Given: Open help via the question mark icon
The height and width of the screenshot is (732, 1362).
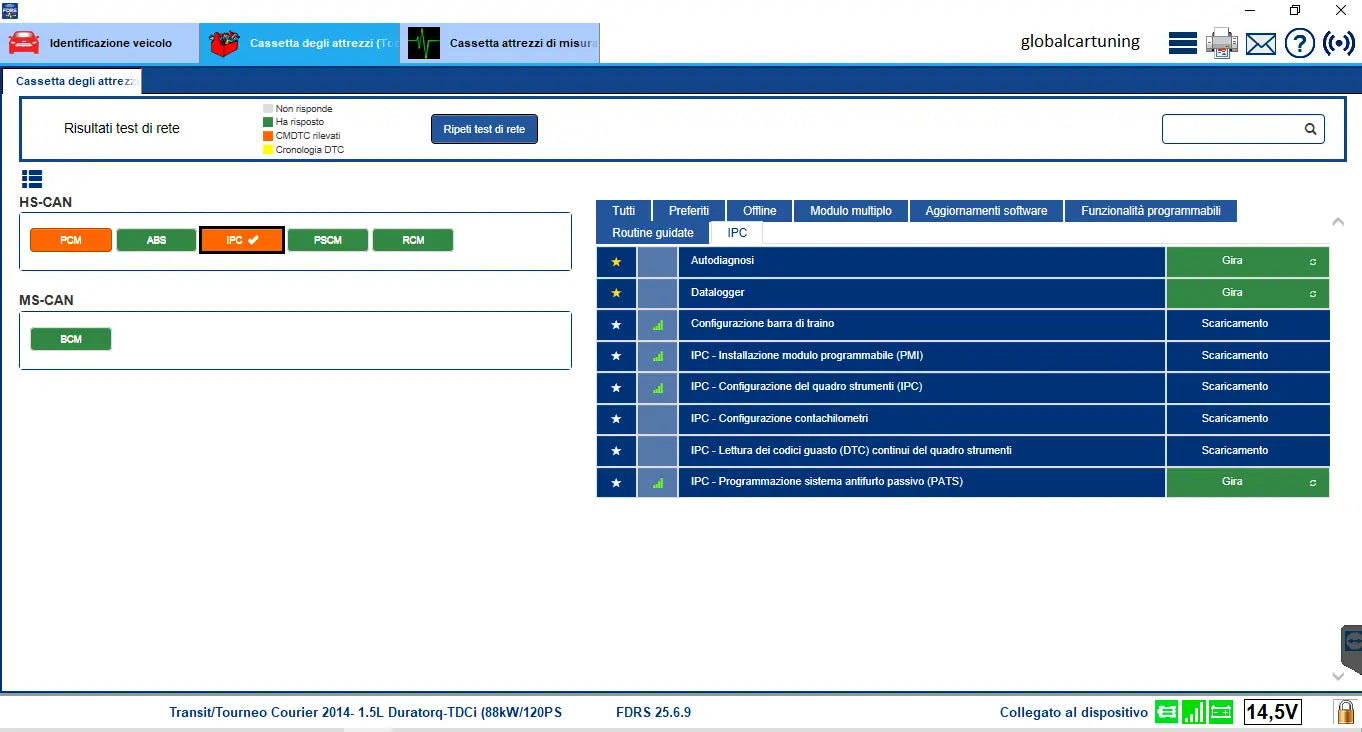Looking at the screenshot, I should [x=1299, y=43].
